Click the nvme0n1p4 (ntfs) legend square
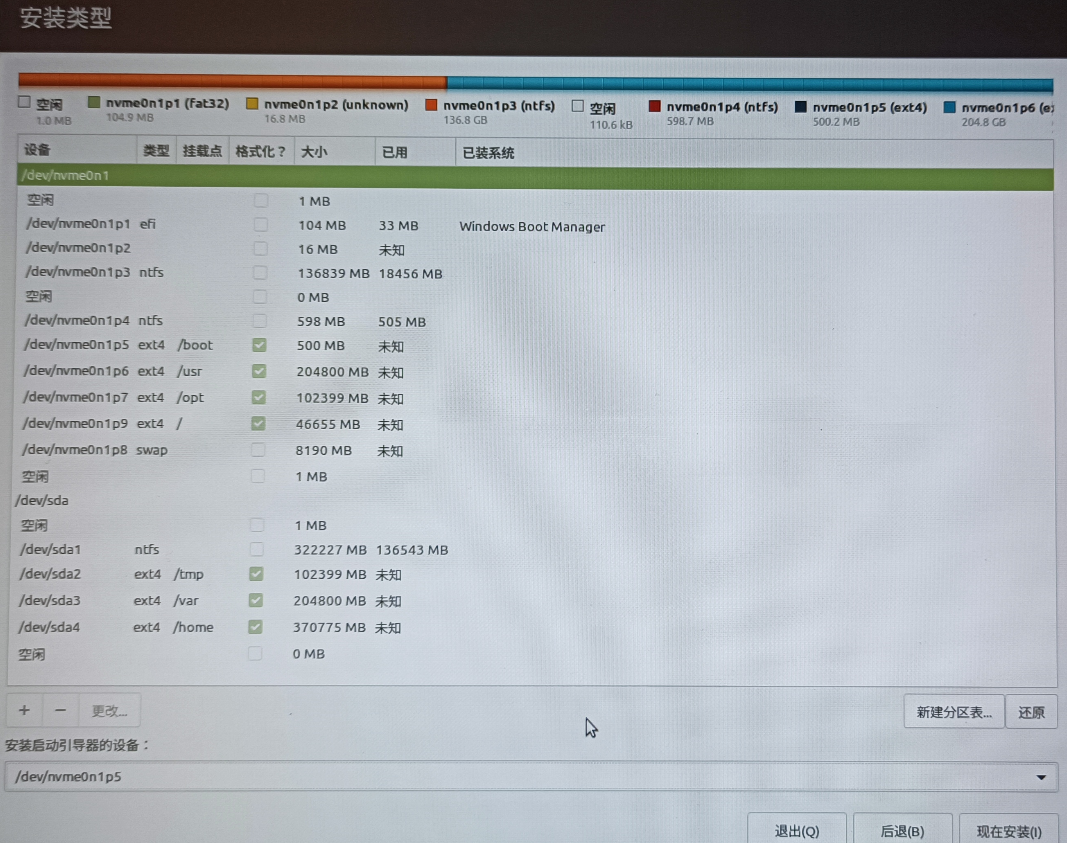This screenshot has width=1067, height=843. coord(655,105)
